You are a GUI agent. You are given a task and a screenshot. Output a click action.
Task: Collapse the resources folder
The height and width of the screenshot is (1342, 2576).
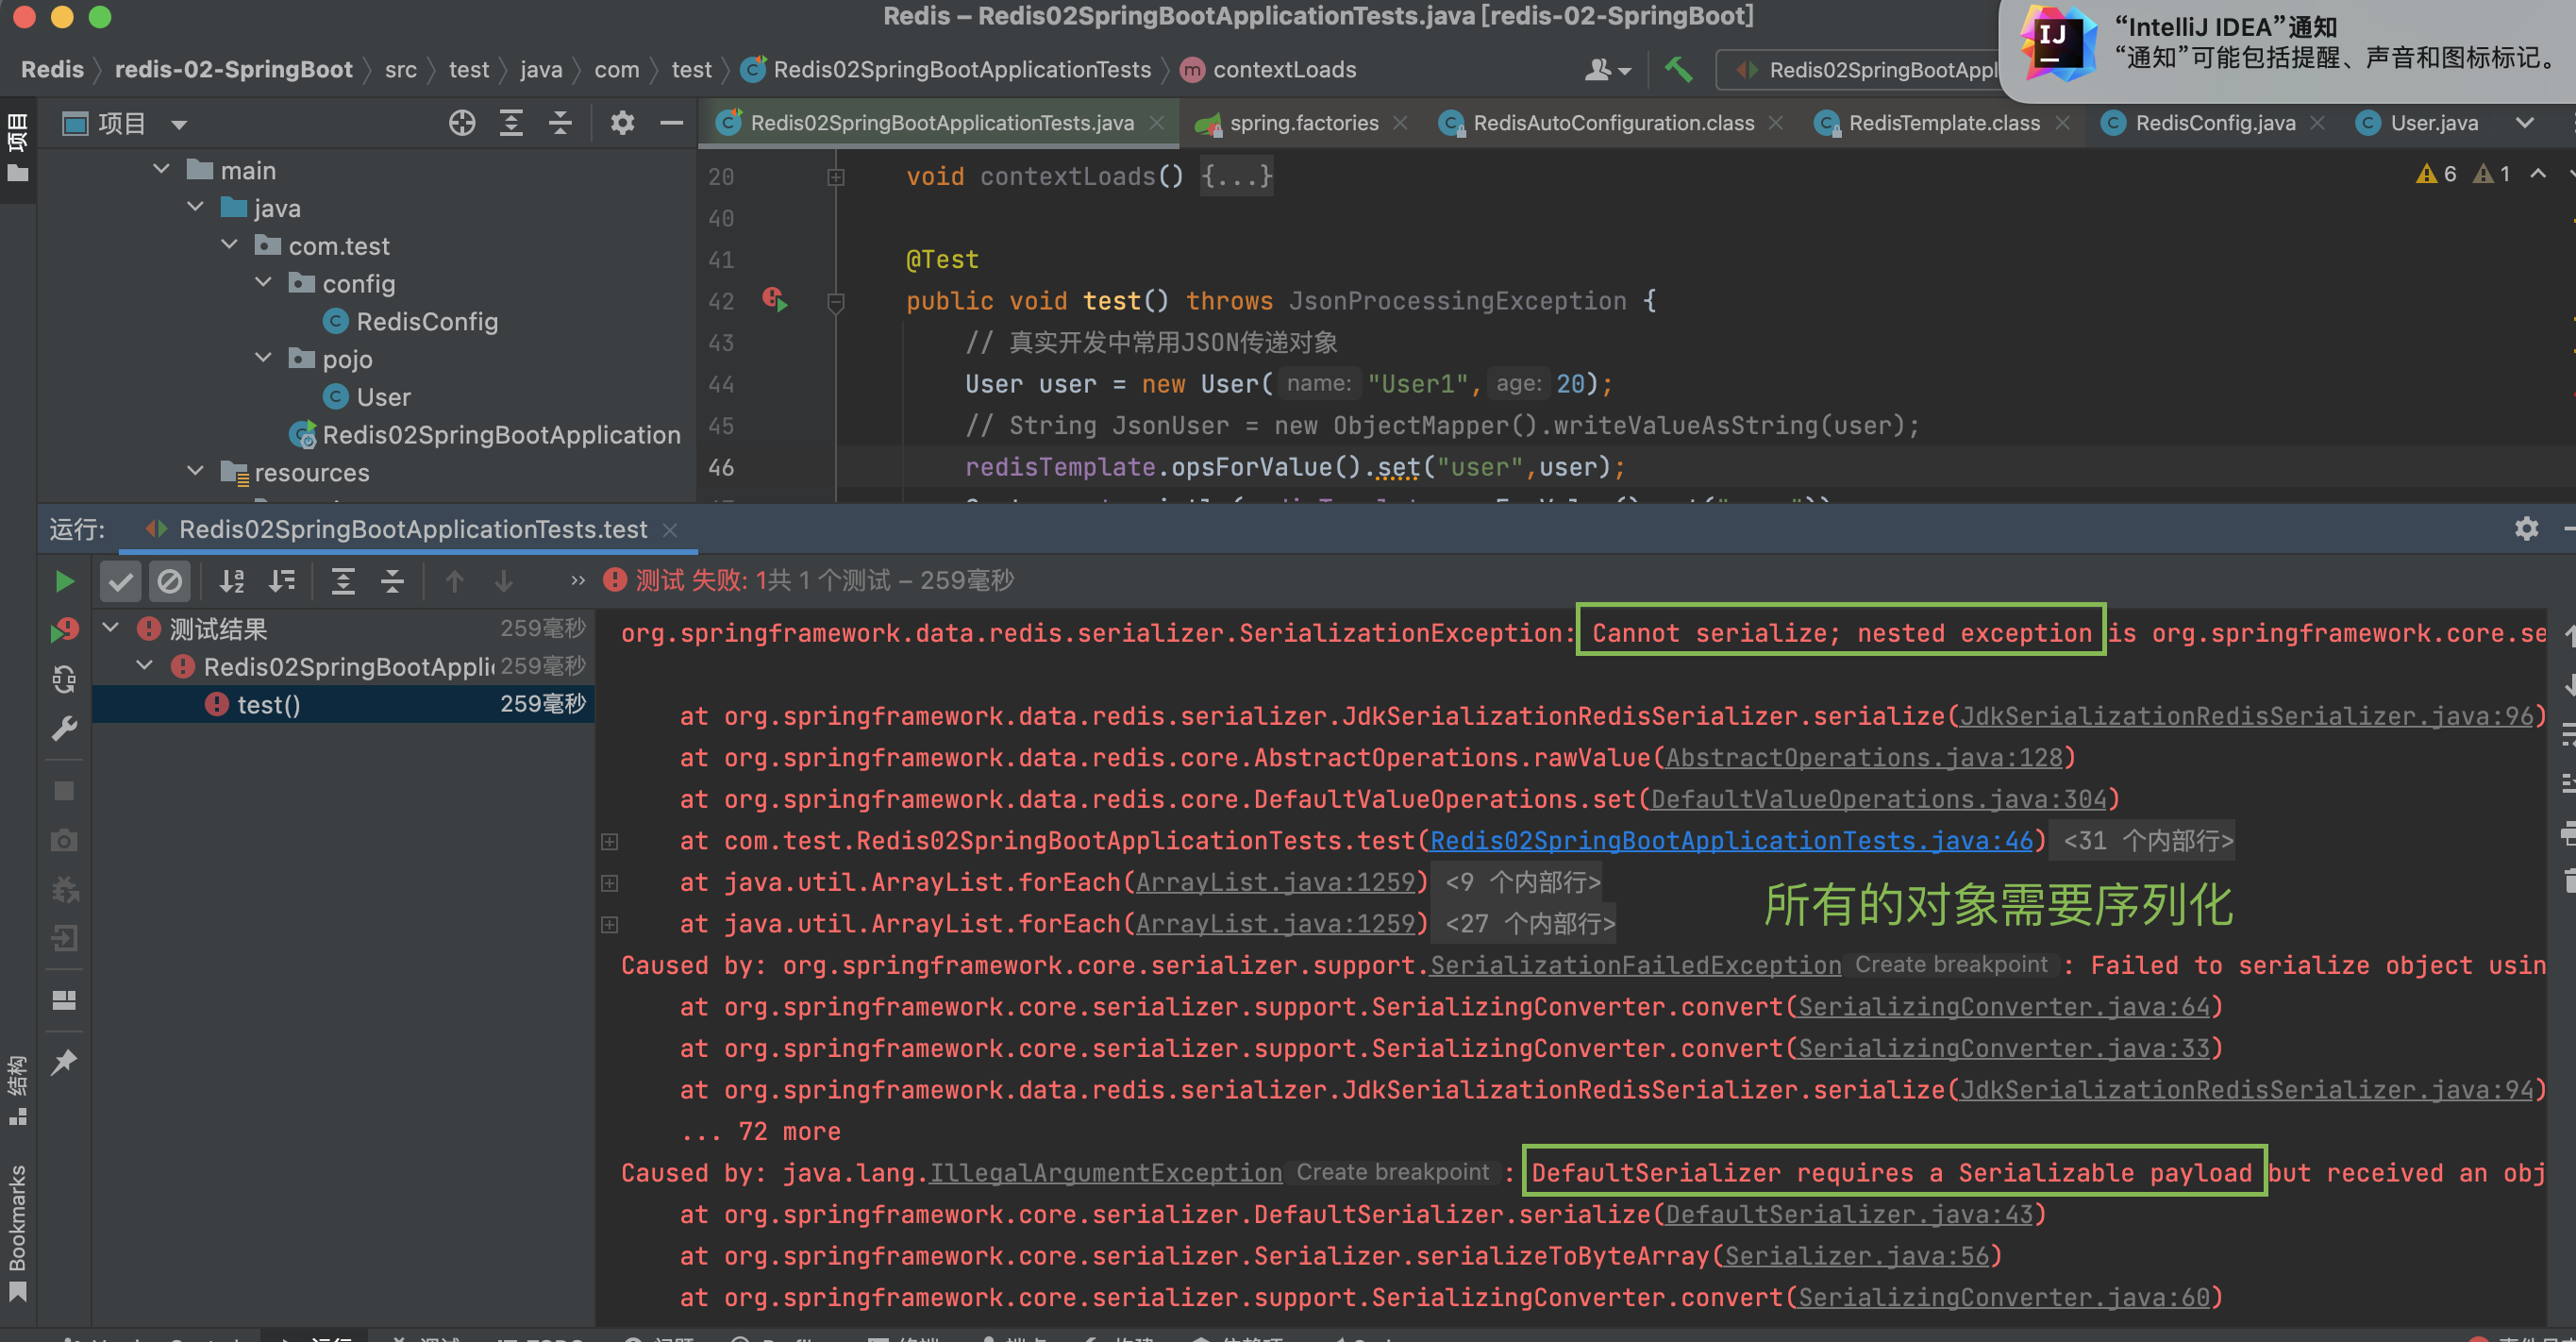coord(196,471)
